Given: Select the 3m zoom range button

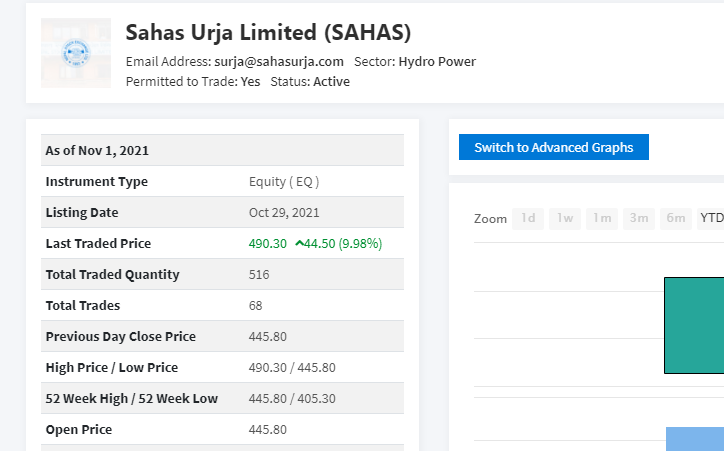Looking at the screenshot, I should click(x=639, y=218).
